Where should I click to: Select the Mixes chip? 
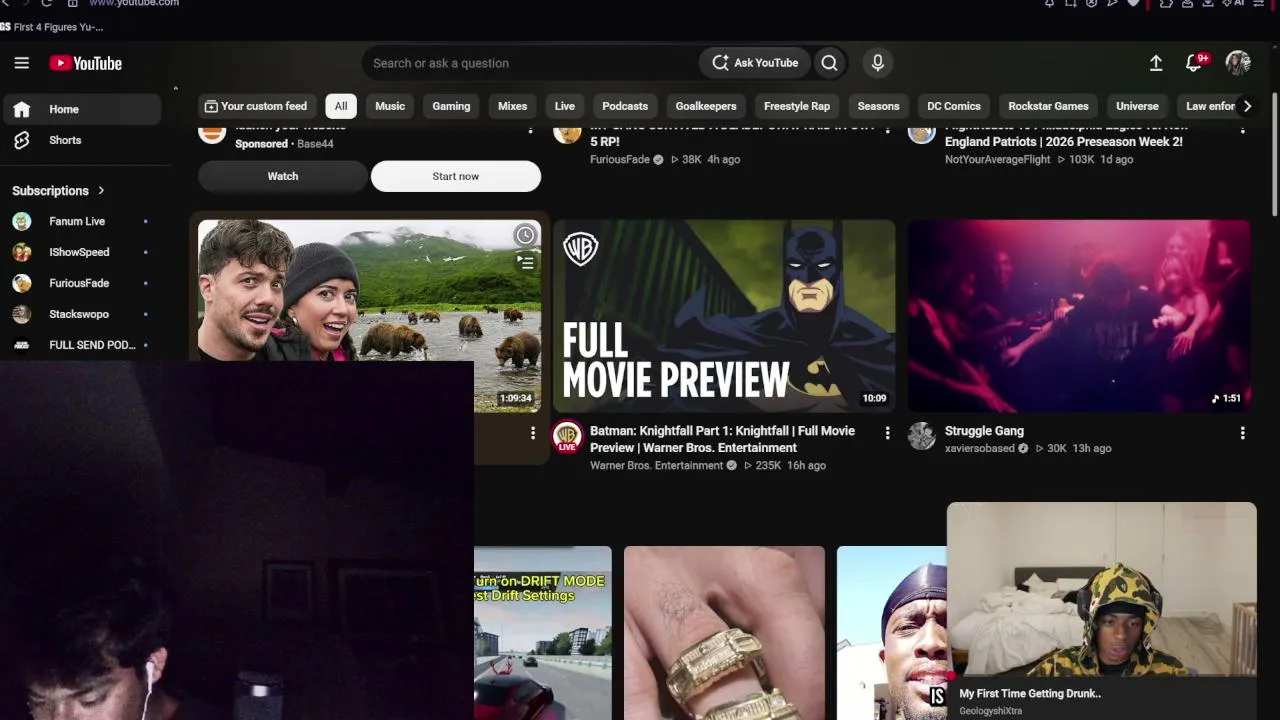pyautogui.click(x=512, y=106)
